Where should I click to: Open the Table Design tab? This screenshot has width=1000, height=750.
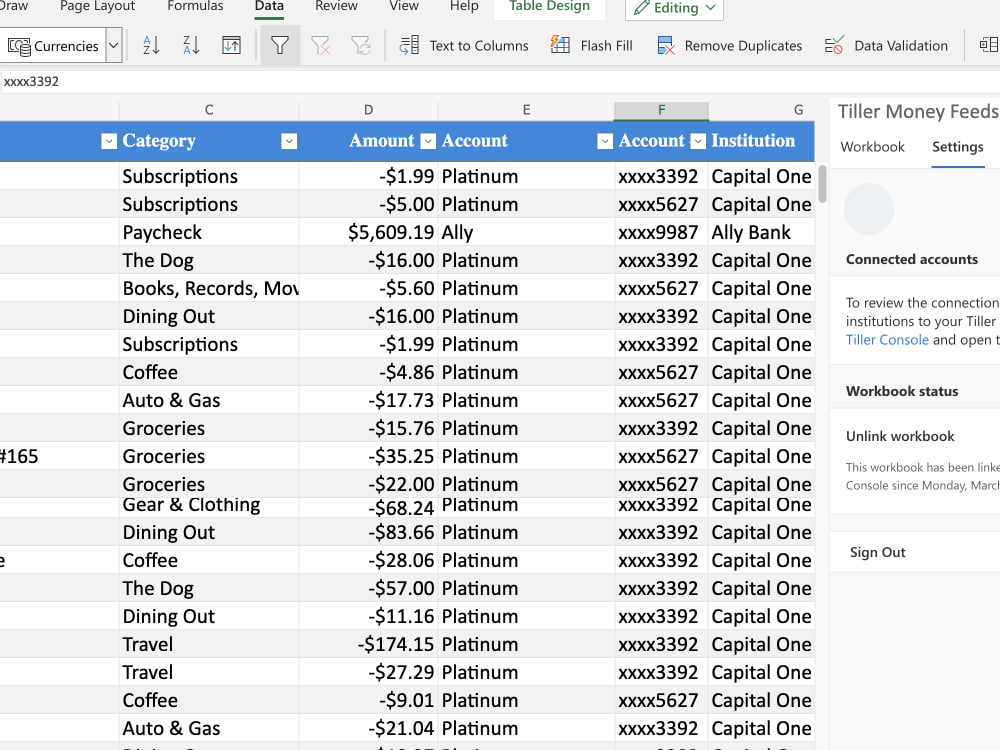coord(549,6)
